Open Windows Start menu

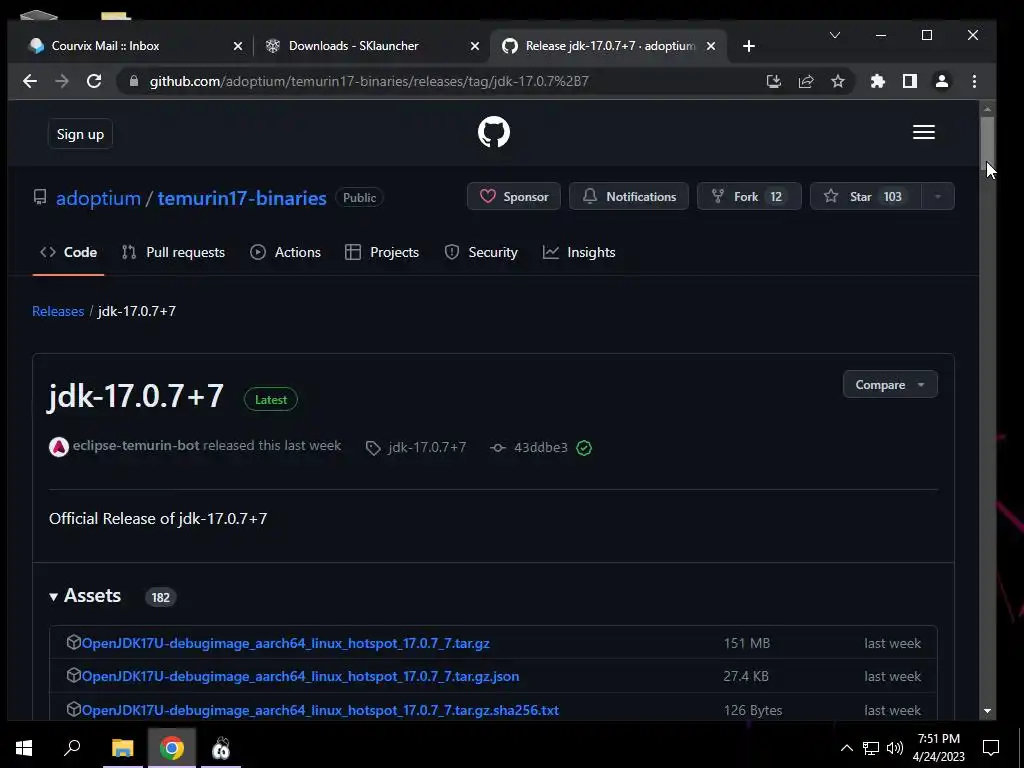tap(24, 748)
